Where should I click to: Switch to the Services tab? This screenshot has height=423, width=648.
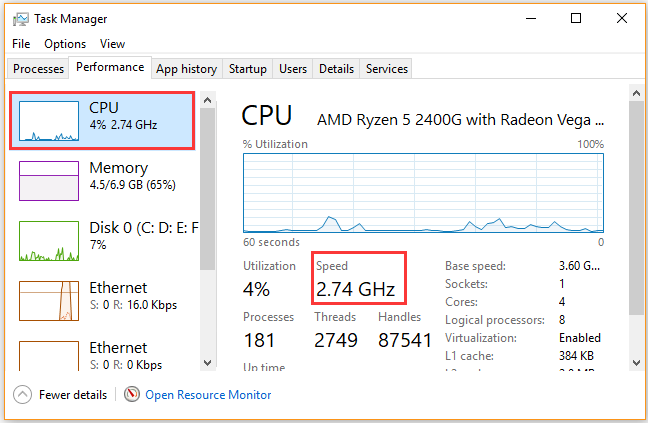[x=386, y=69]
